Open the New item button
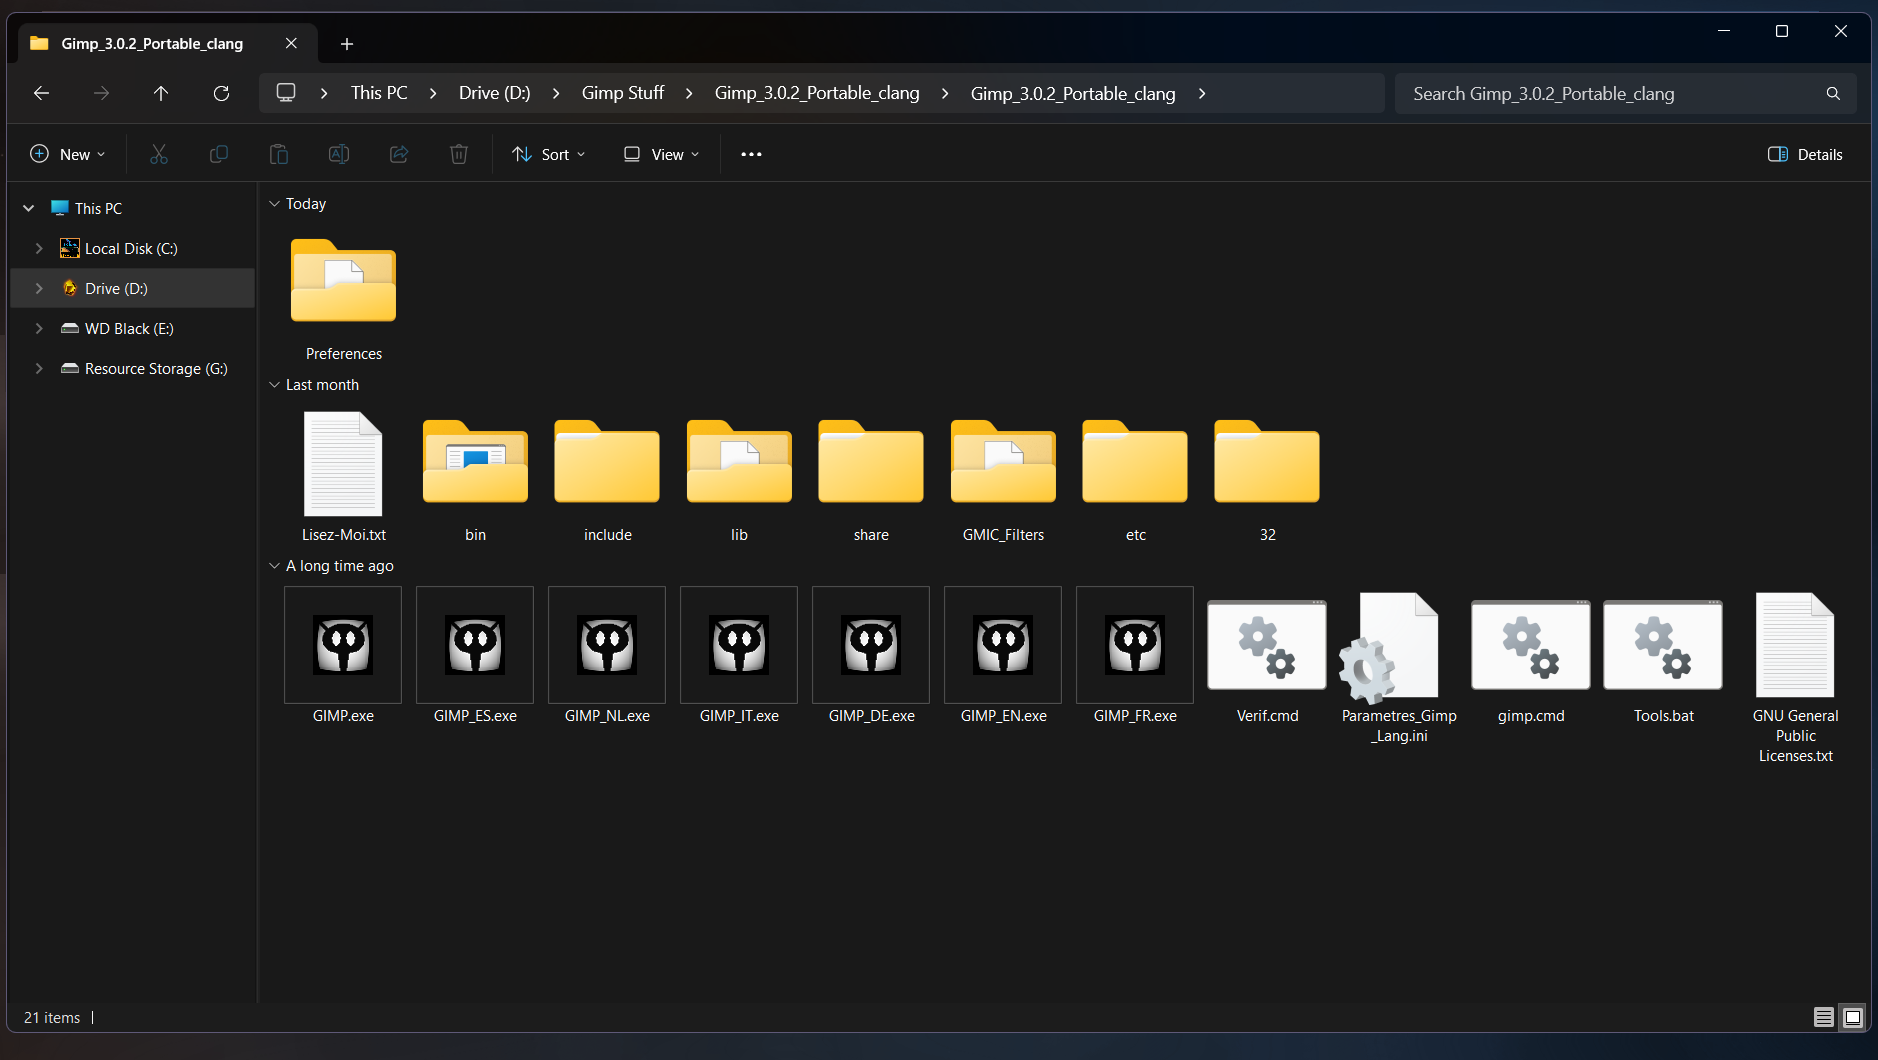This screenshot has width=1878, height=1060. [68, 154]
